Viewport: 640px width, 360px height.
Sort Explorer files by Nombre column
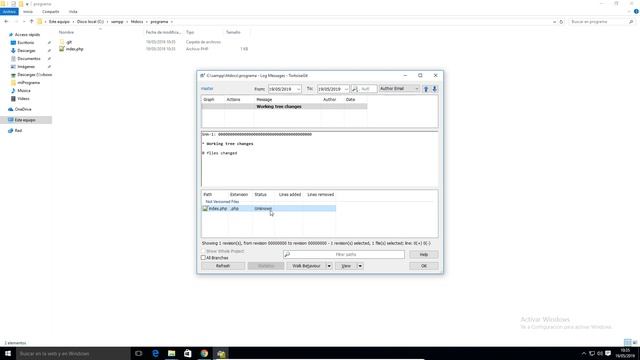pos(66,32)
